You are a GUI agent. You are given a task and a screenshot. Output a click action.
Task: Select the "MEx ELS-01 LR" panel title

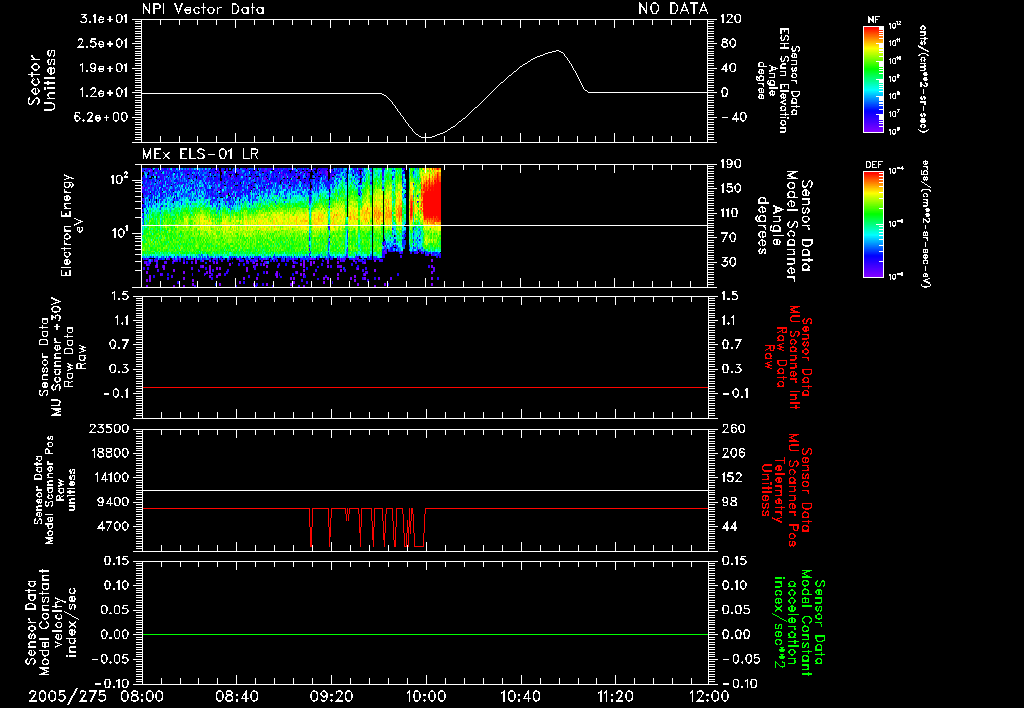tap(200, 154)
